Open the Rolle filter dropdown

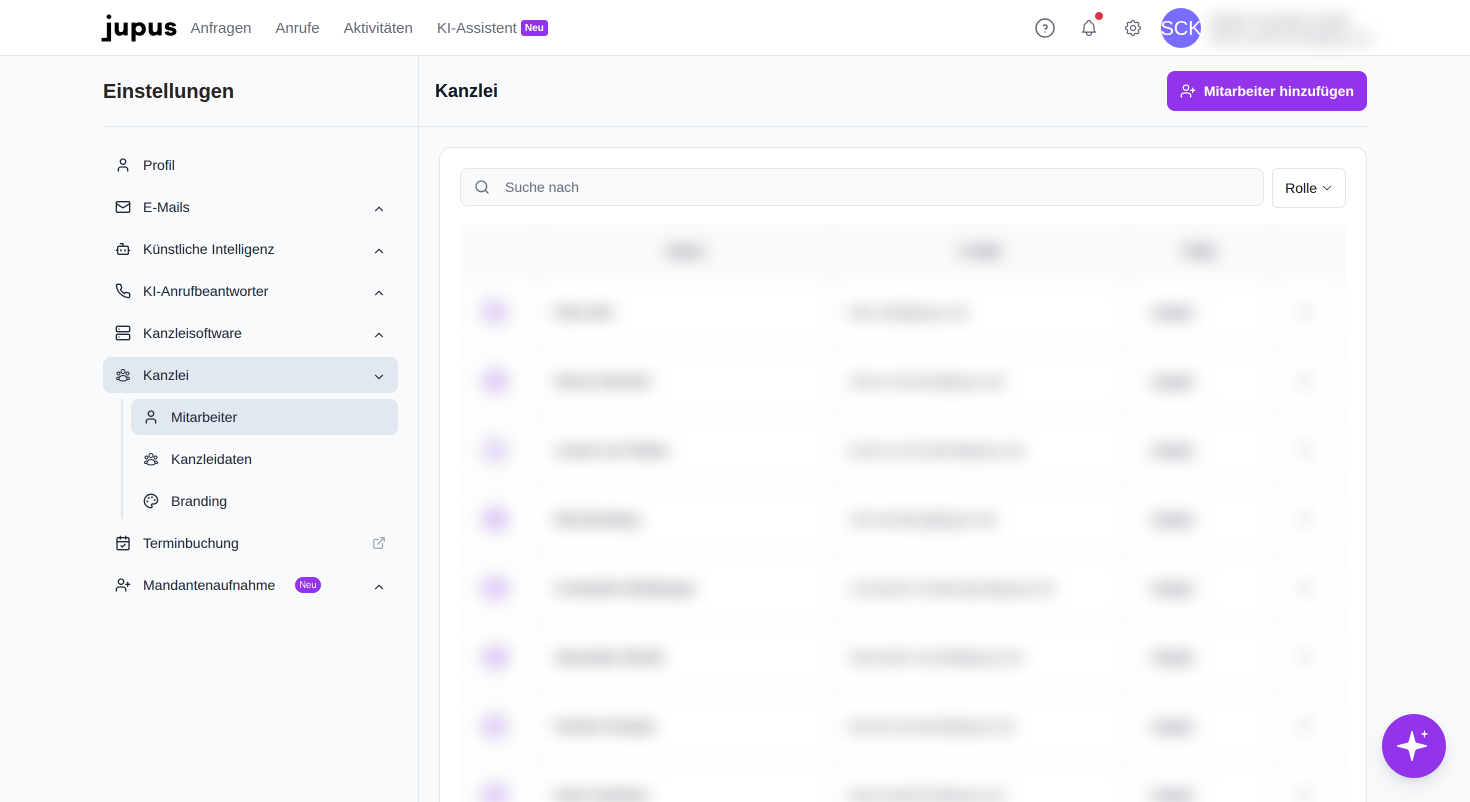pos(1309,188)
